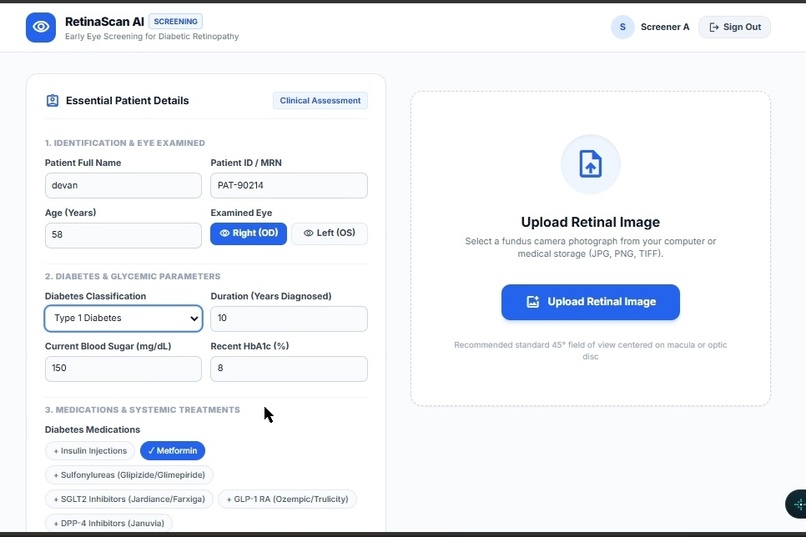
Task: Click the Diabetes & Glycemic Parameters section header
Action: (x=133, y=276)
